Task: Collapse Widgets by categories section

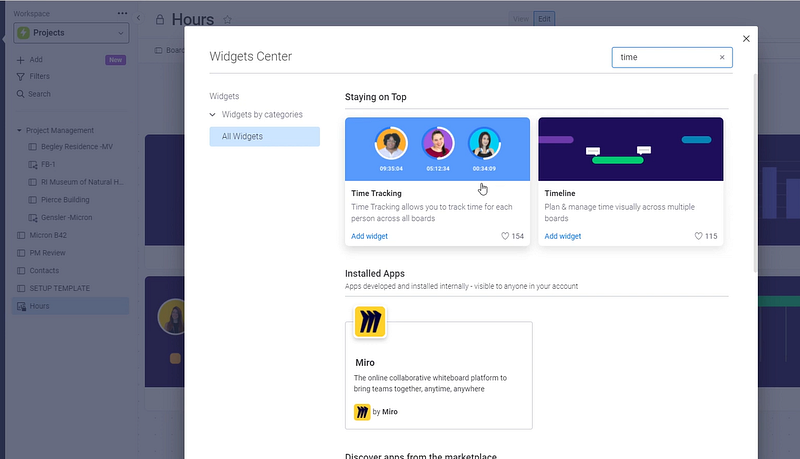Action: pos(212,115)
